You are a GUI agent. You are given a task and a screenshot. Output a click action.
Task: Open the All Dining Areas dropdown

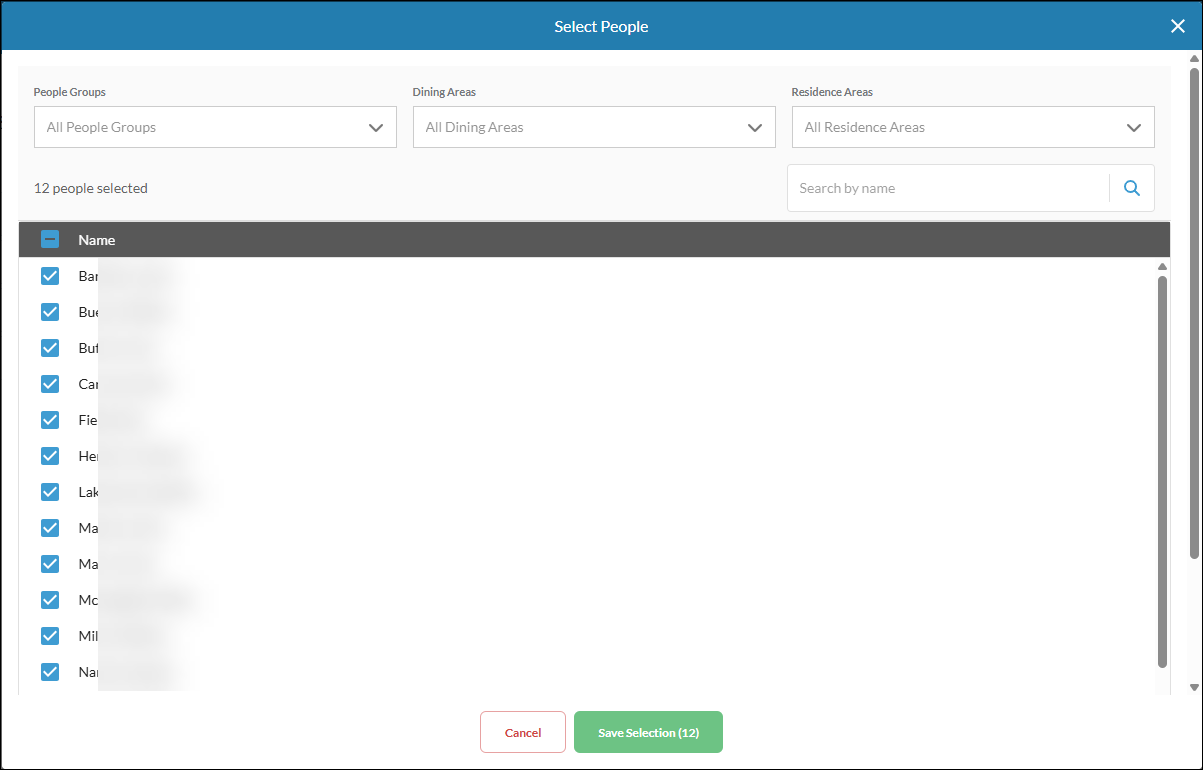(x=594, y=127)
